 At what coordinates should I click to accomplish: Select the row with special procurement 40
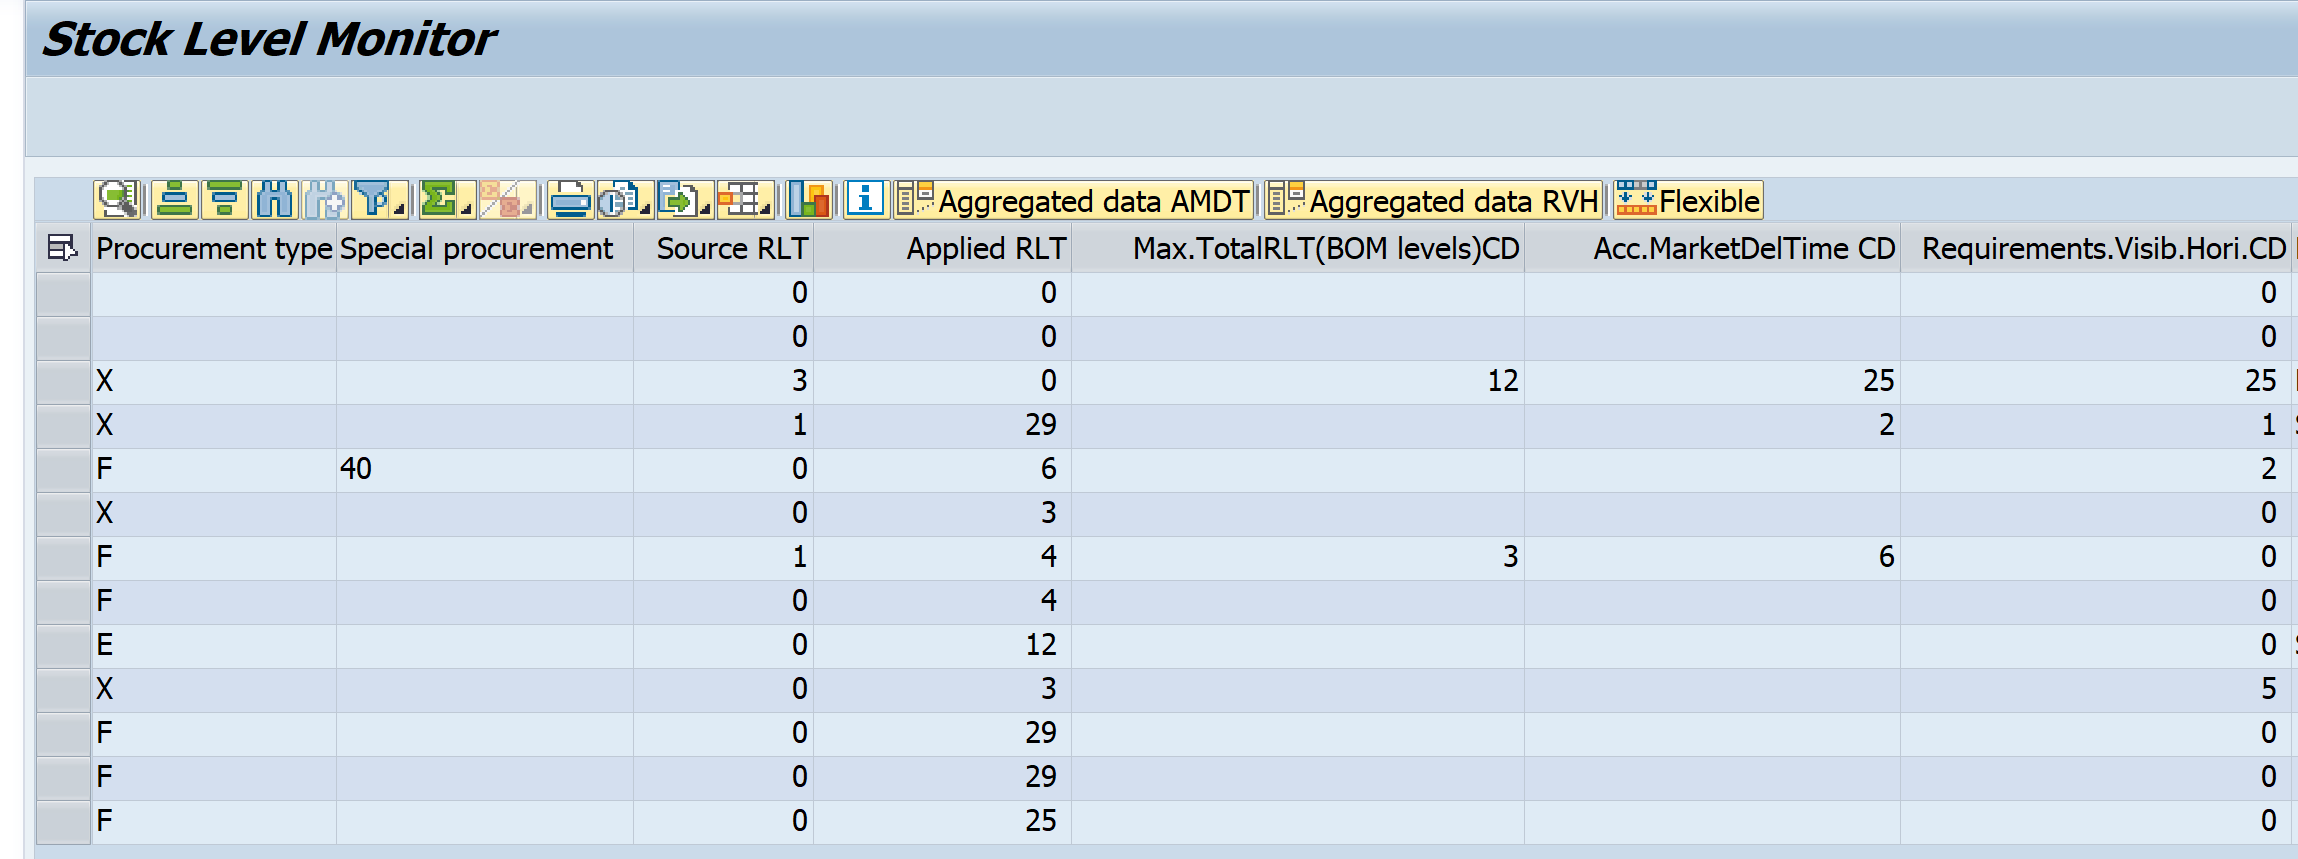coord(63,469)
